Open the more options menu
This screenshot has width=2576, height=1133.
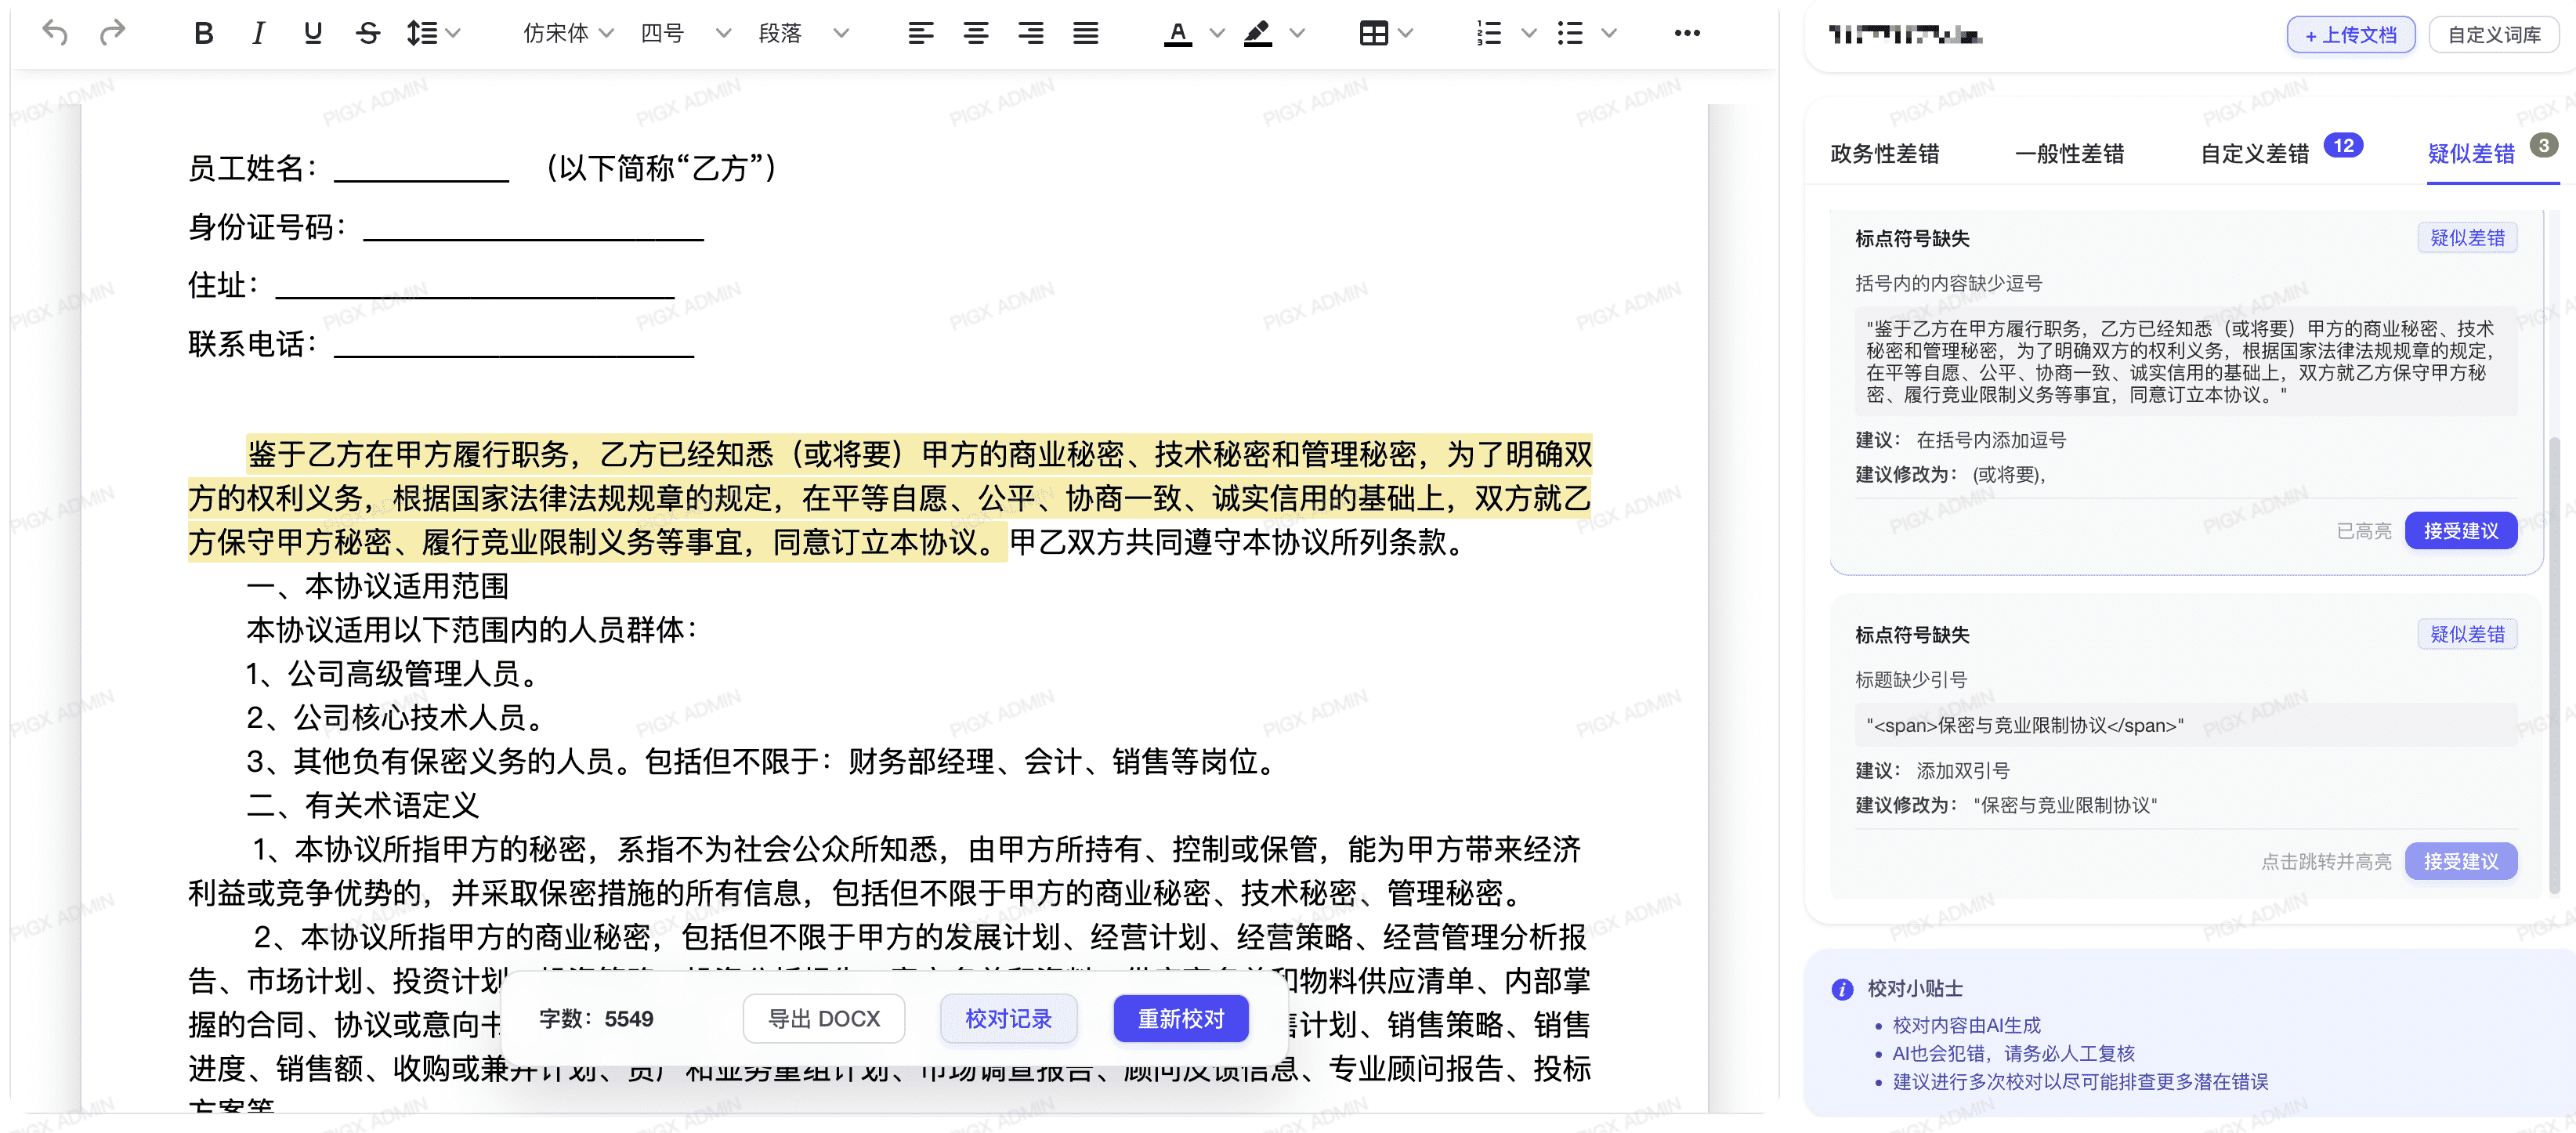point(1687,33)
